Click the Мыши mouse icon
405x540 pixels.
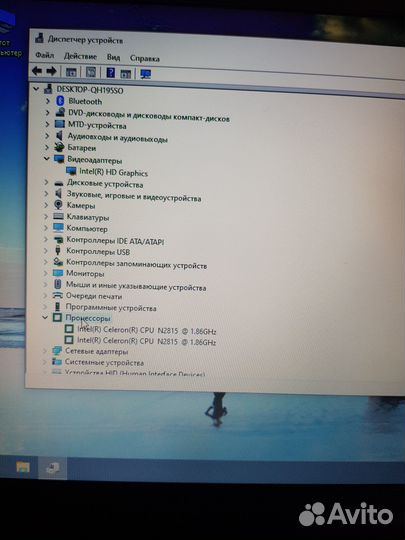(x=58, y=284)
